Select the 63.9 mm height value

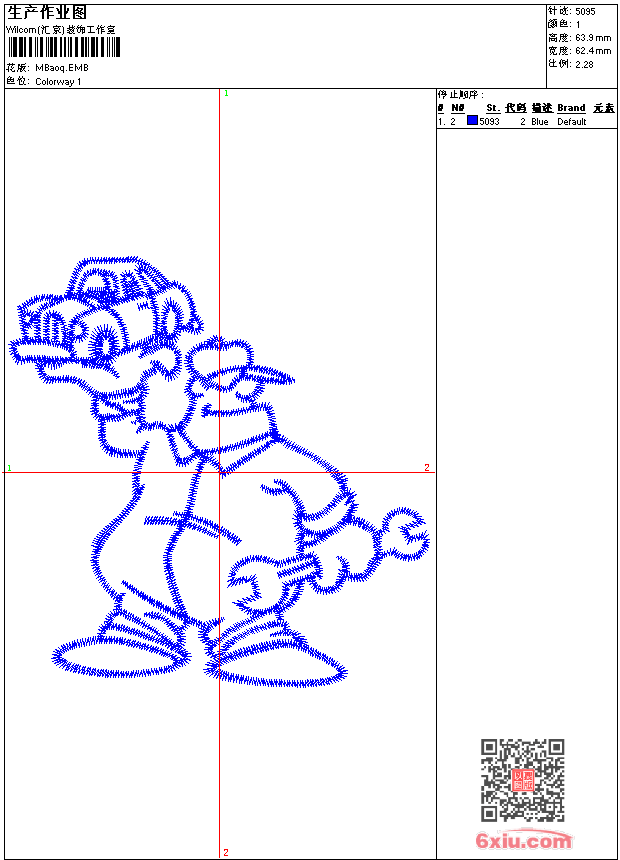click(x=593, y=38)
